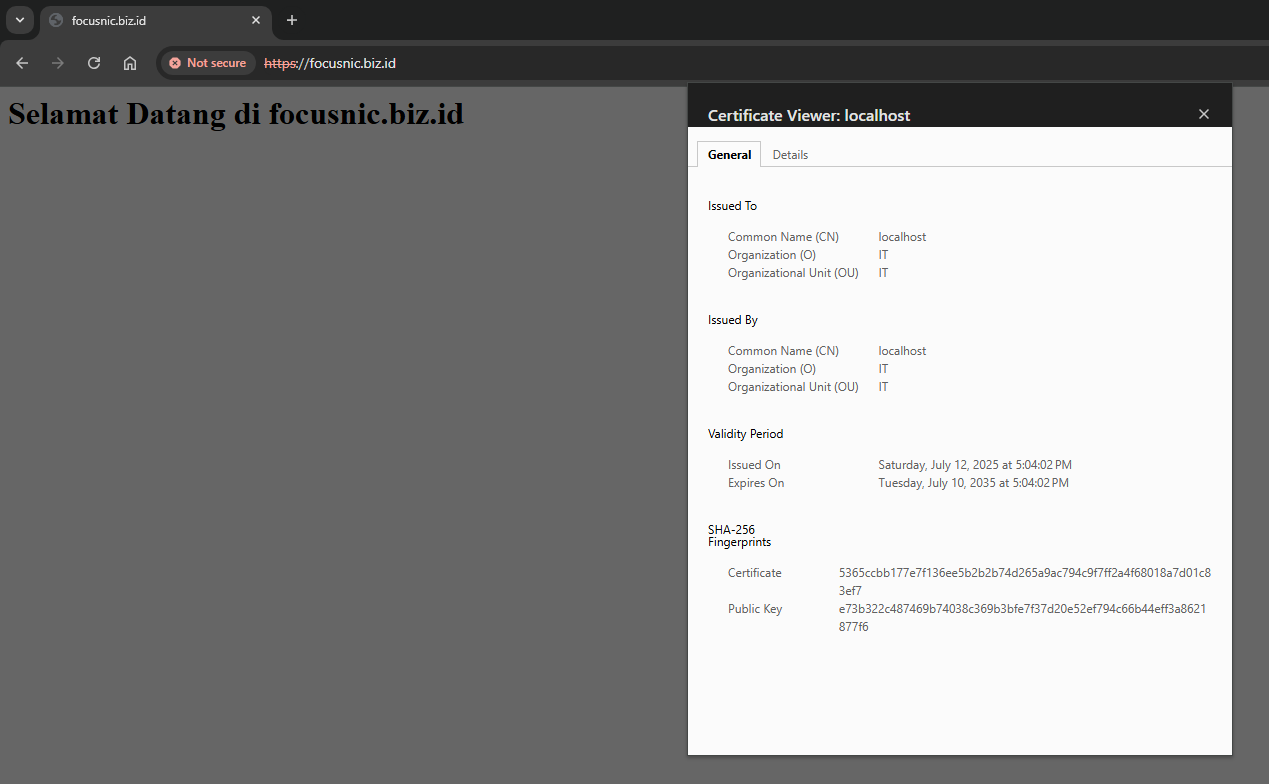1269x784 pixels.
Task: Go to the Home page icon
Action: (130, 63)
